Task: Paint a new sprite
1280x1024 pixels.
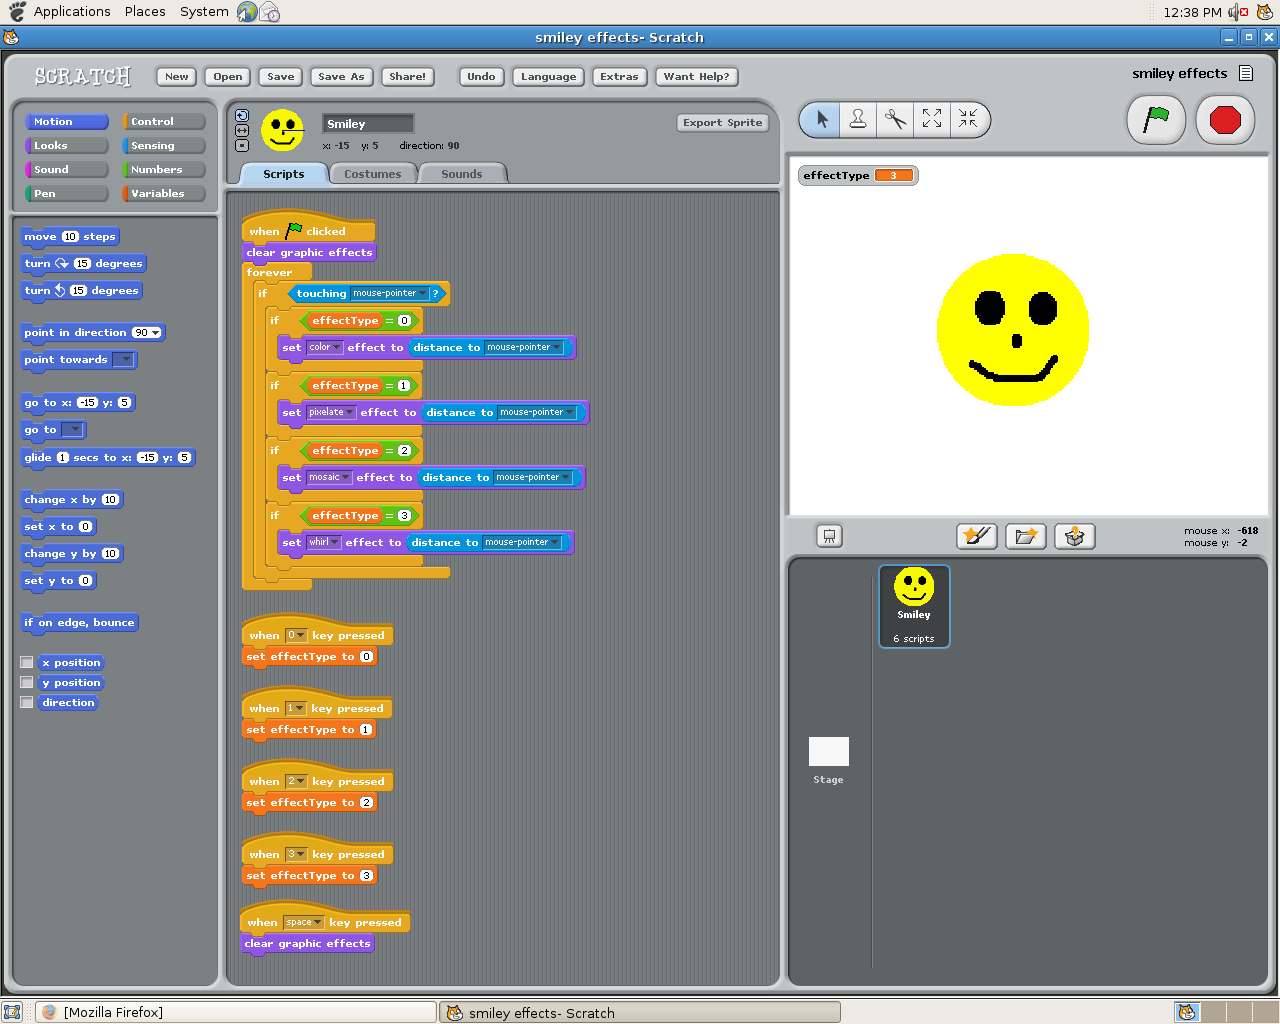Action: (x=976, y=536)
